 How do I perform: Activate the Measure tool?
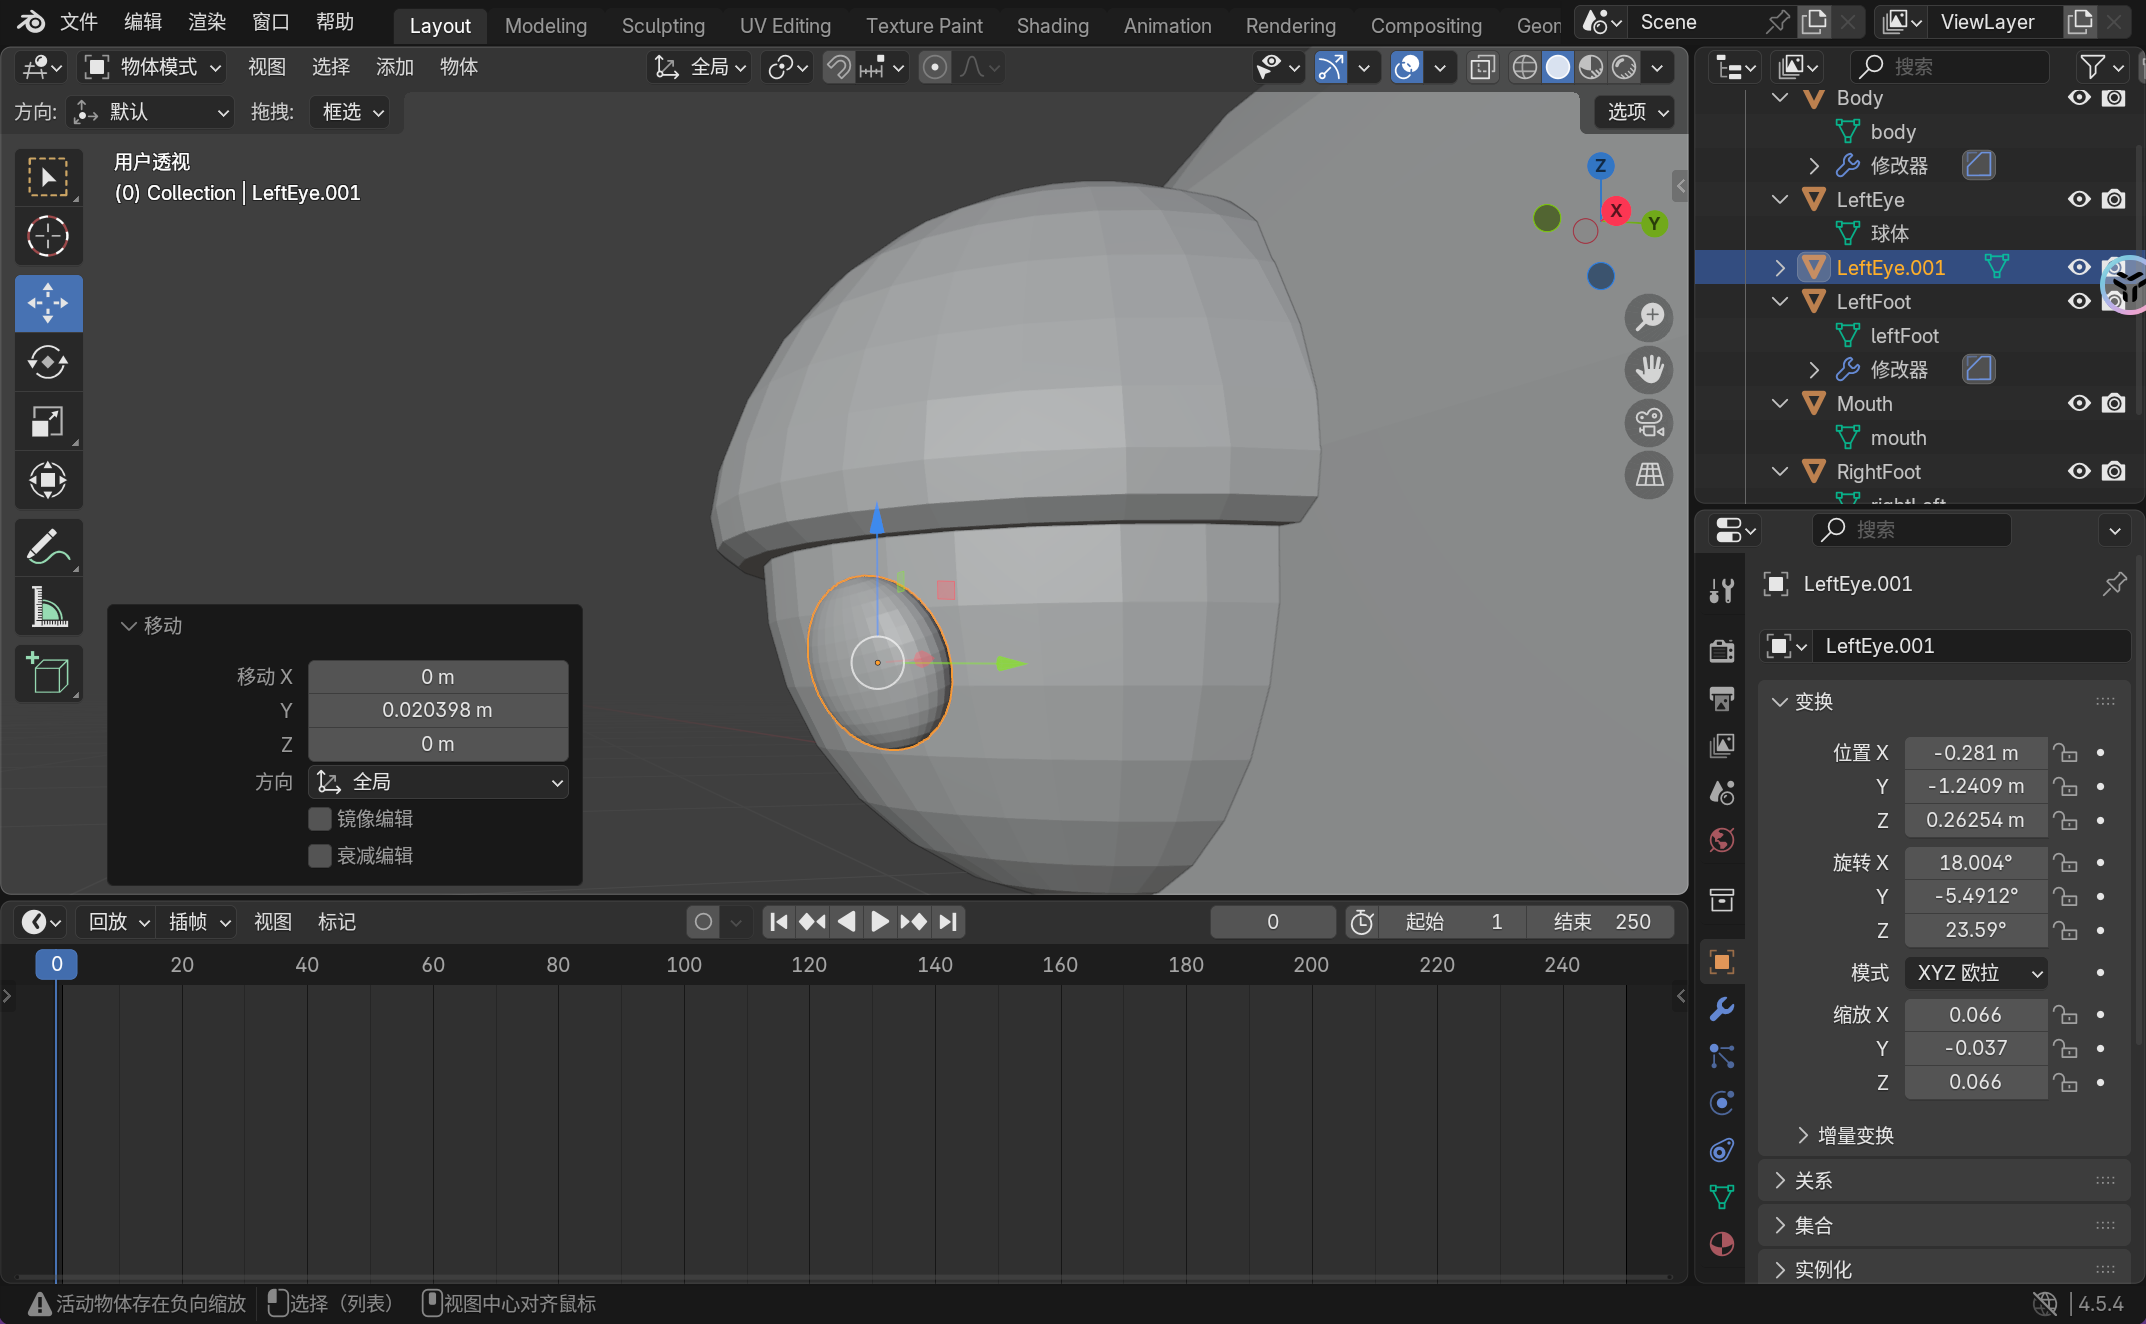(x=47, y=607)
